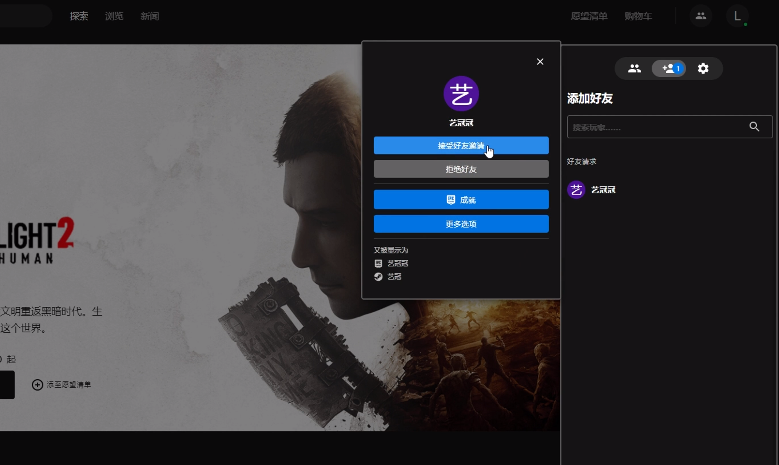
Task: Click the plus icon to add wishlist
Action: [x=38, y=384]
